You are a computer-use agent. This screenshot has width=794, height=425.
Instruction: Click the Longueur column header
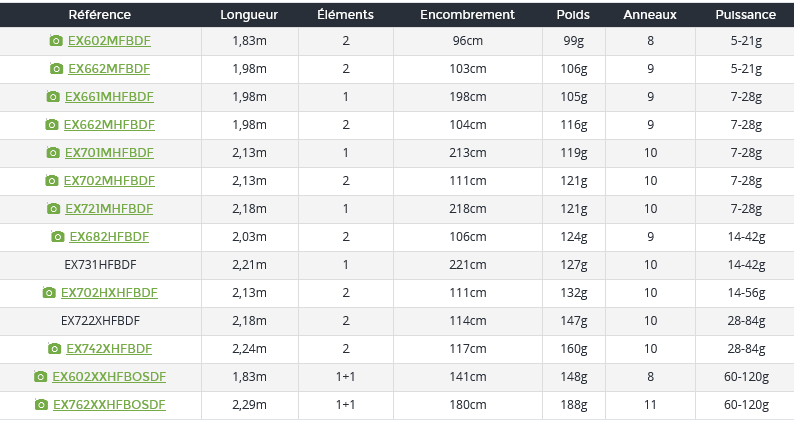pyautogui.click(x=249, y=15)
